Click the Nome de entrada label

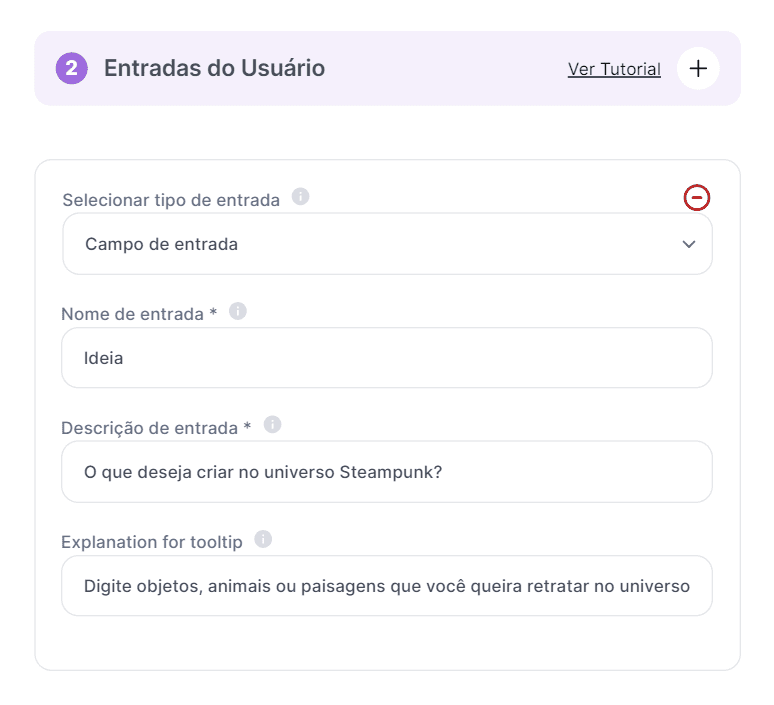(139, 314)
